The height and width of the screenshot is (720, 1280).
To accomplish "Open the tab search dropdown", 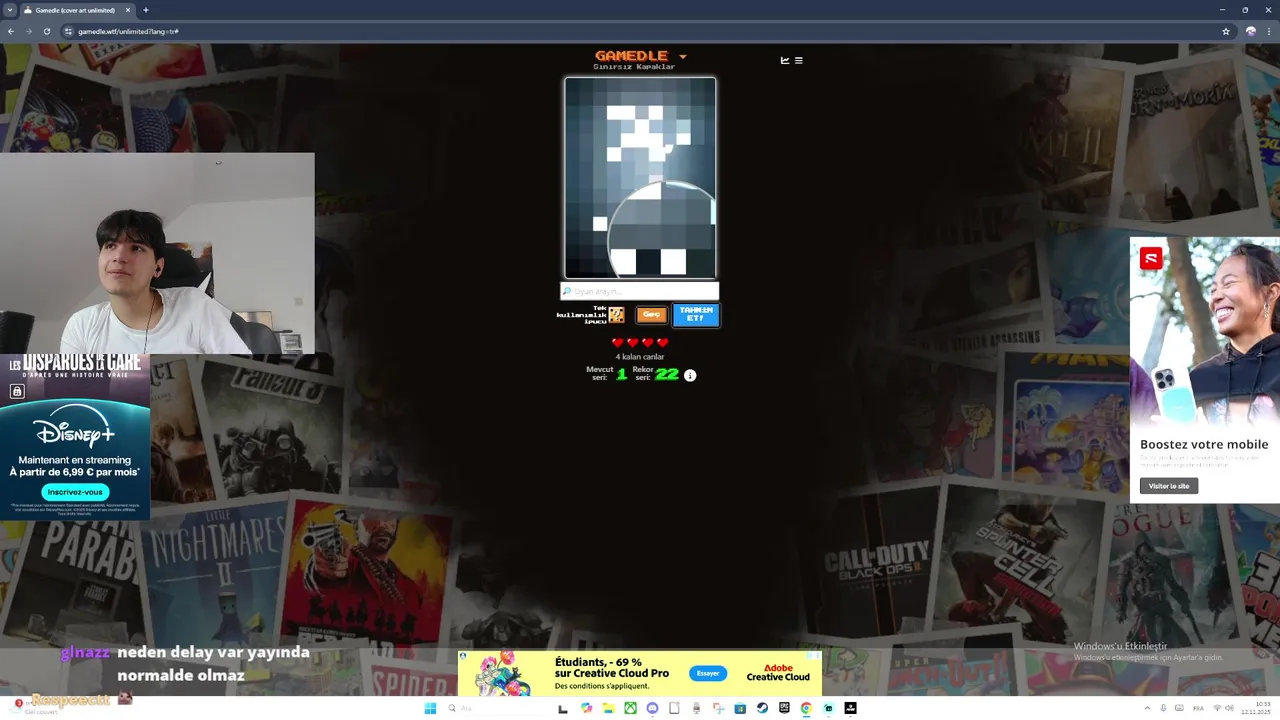I will click(10, 10).
